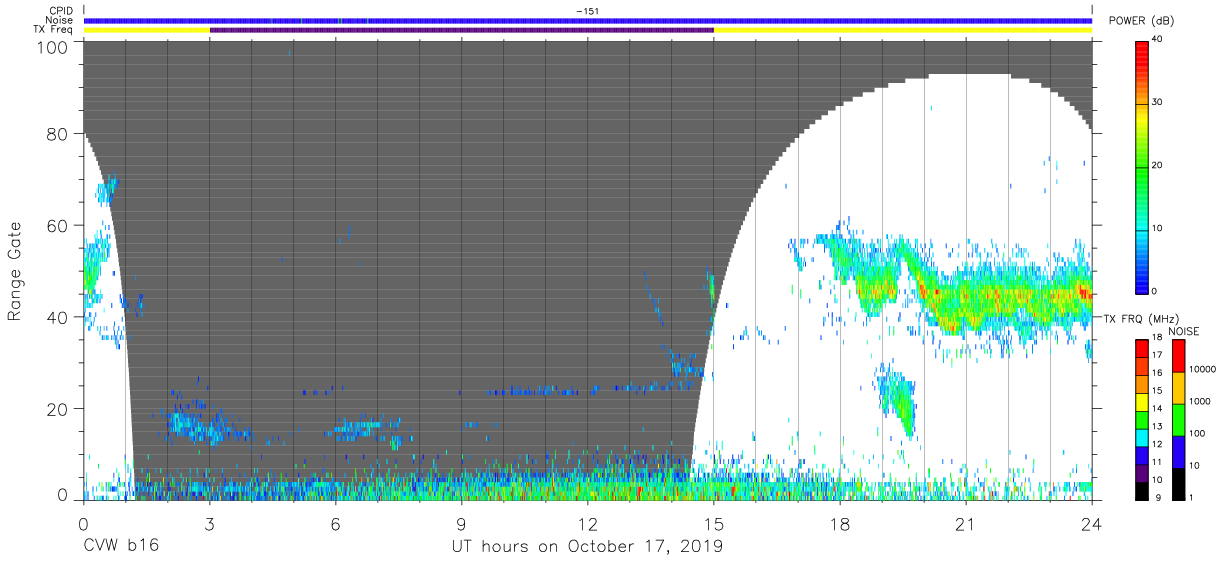Click the x-axis hour label '15'
The image size is (1228, 567).
click(714, 523)
